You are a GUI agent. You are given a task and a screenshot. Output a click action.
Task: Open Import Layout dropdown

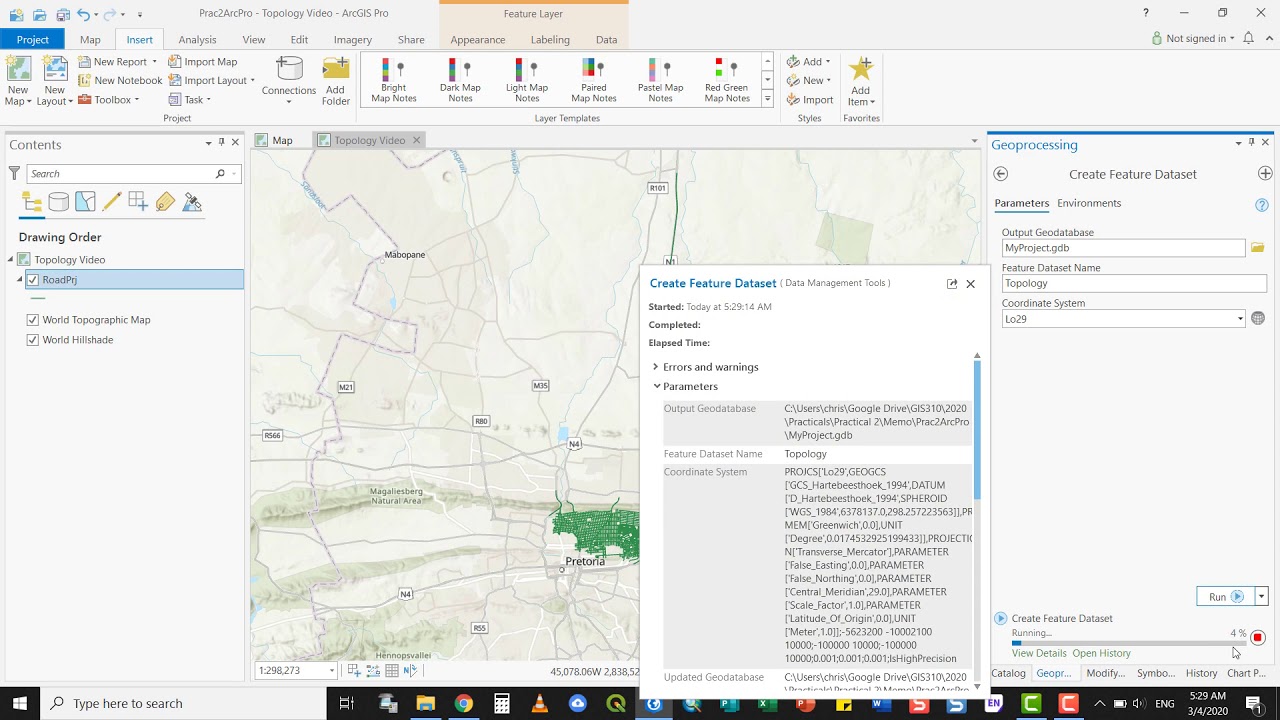(253, 81)
